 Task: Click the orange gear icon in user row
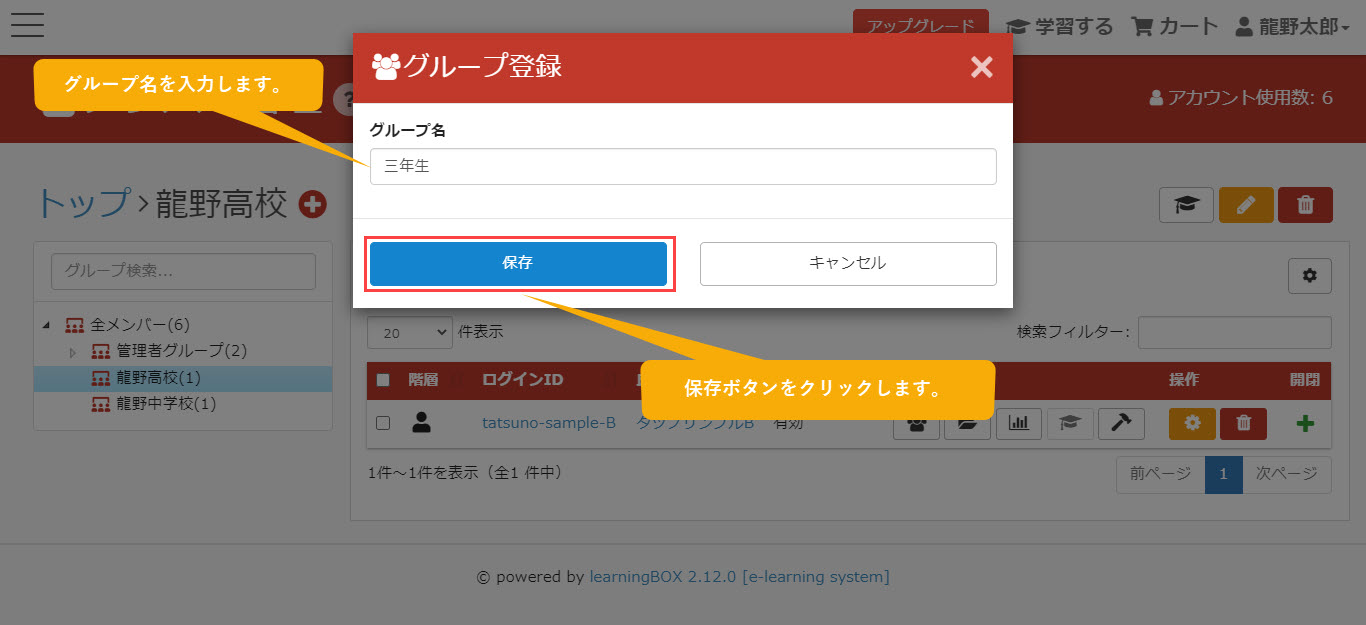tap(1192, 423)
